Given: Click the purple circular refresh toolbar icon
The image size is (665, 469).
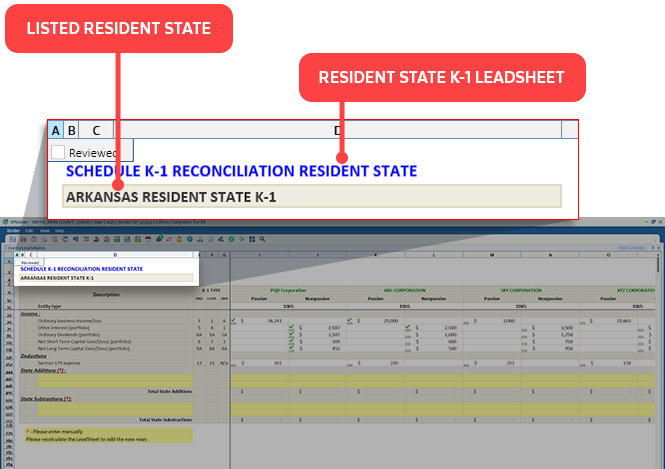Looking at the screenshot, I should pos(65,239).
